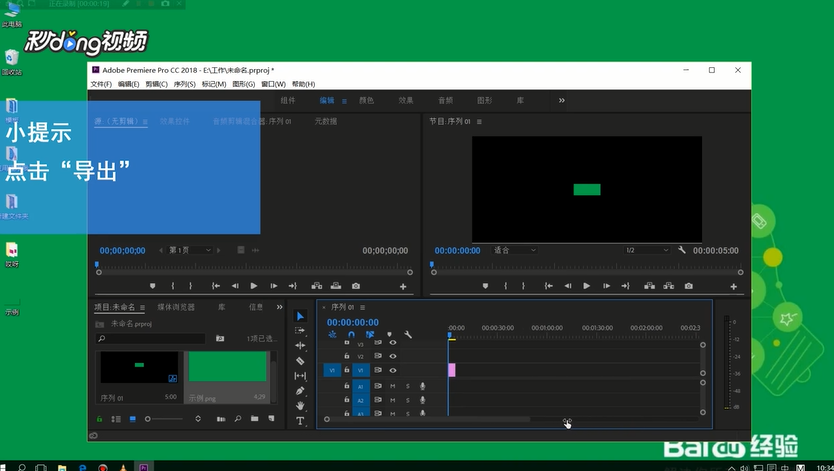
Task: Play the Program monitor
Action: coord(586,286)
